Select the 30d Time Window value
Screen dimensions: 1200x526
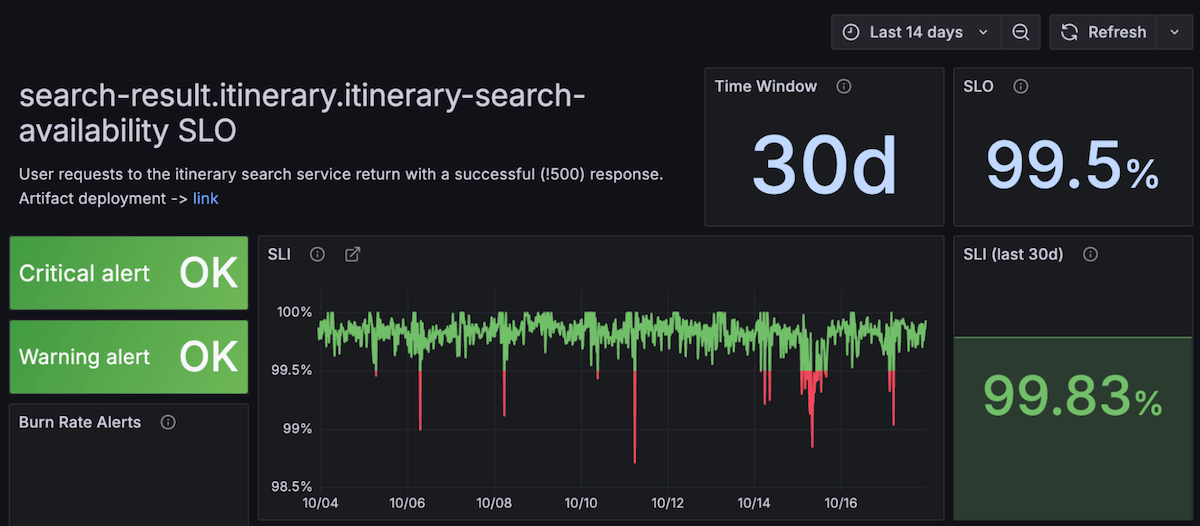[824, 163]
